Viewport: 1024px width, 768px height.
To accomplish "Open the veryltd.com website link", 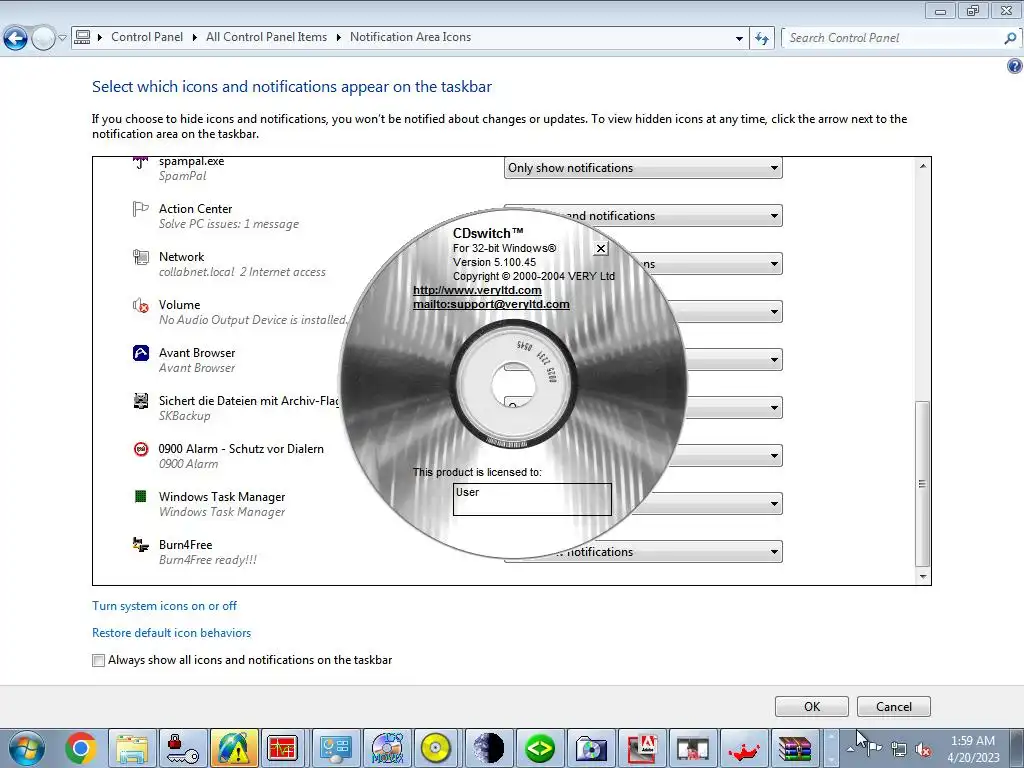I will tap(477, 290).
